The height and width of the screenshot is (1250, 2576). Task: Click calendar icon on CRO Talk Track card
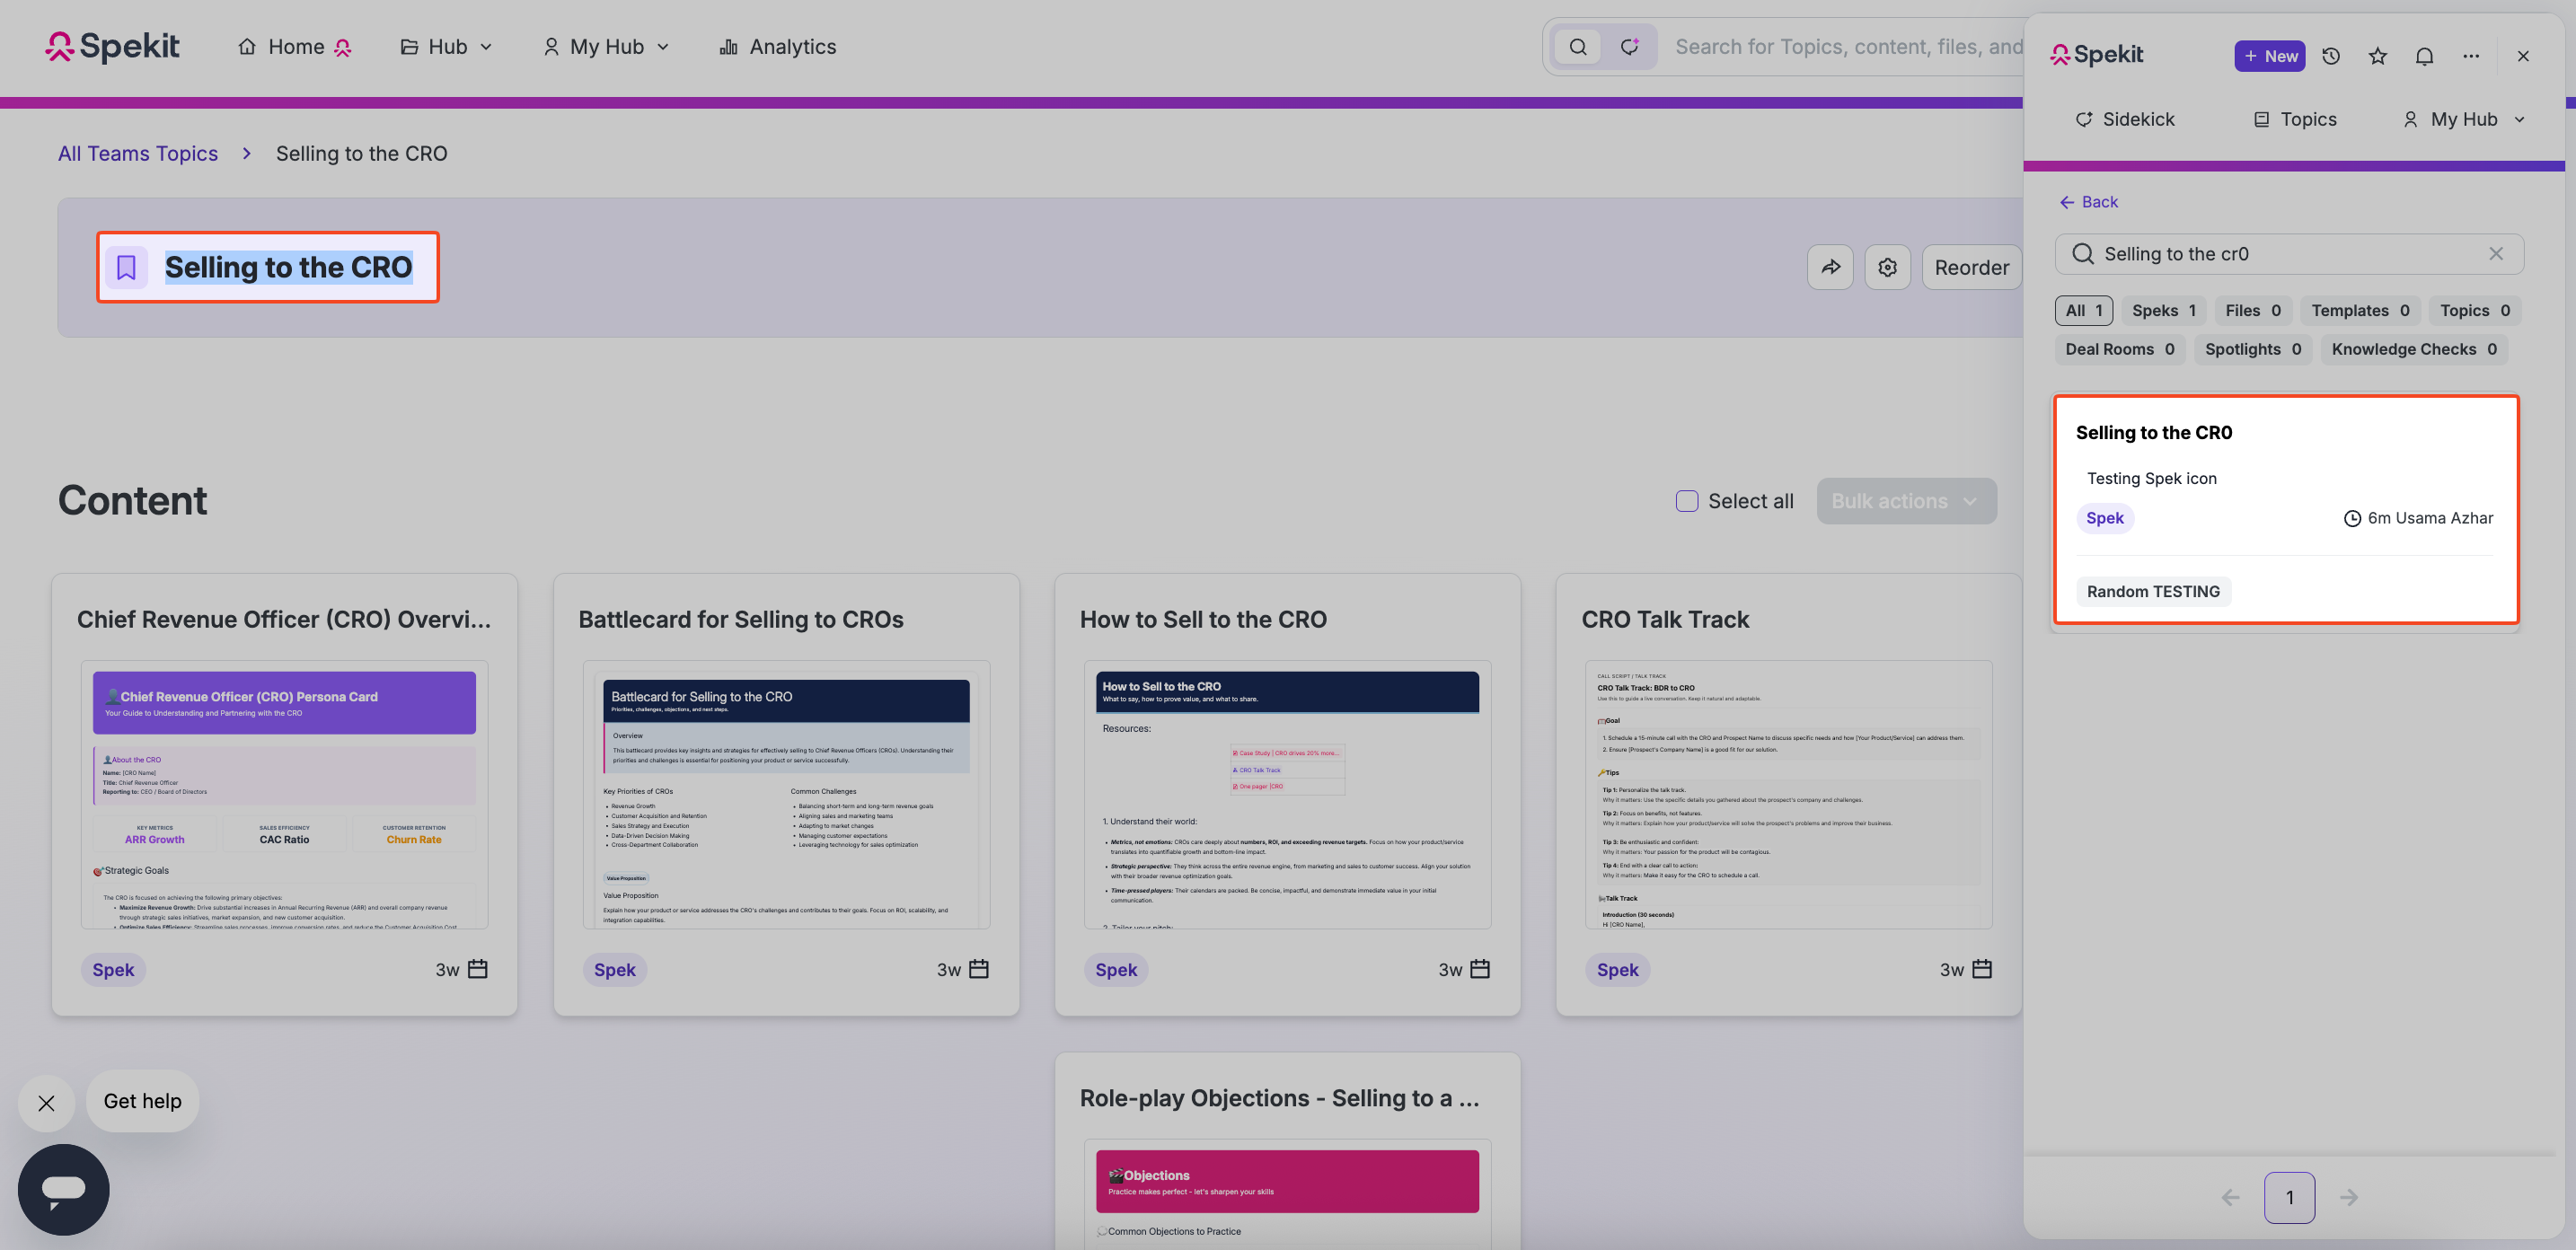click(x=1982, y=969)
